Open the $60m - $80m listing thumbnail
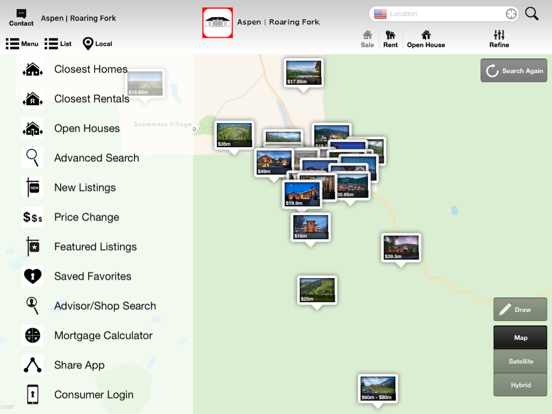 click(378, 389)
